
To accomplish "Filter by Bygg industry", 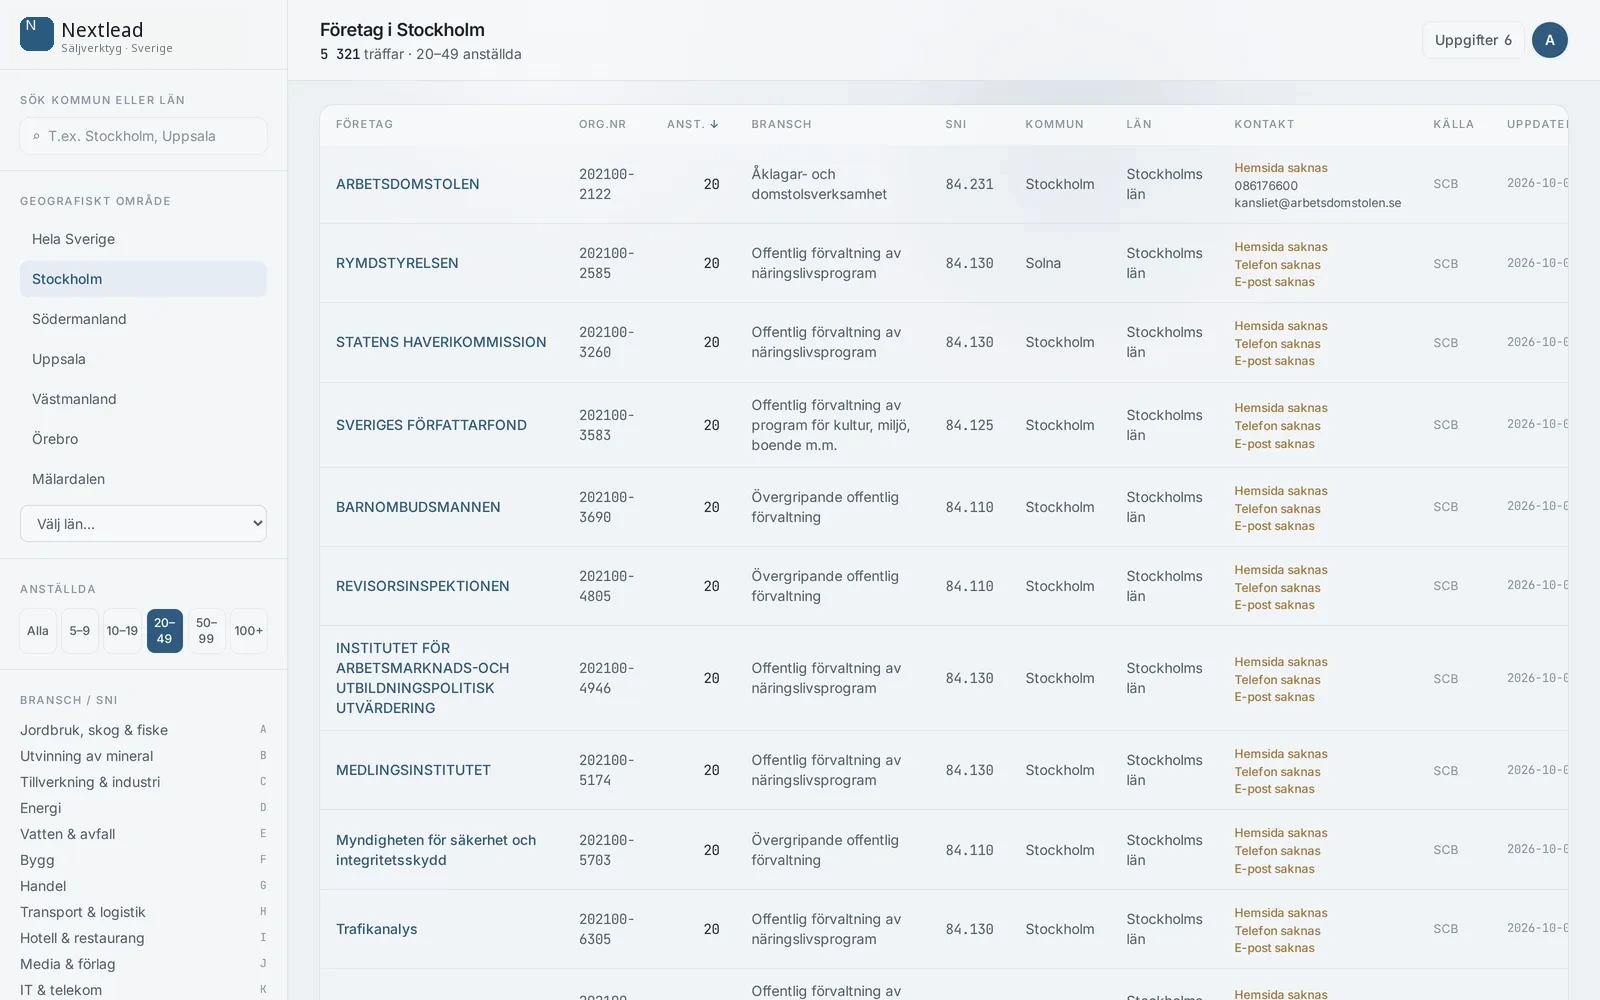I will pyautogui.click(x=143, y=860).
